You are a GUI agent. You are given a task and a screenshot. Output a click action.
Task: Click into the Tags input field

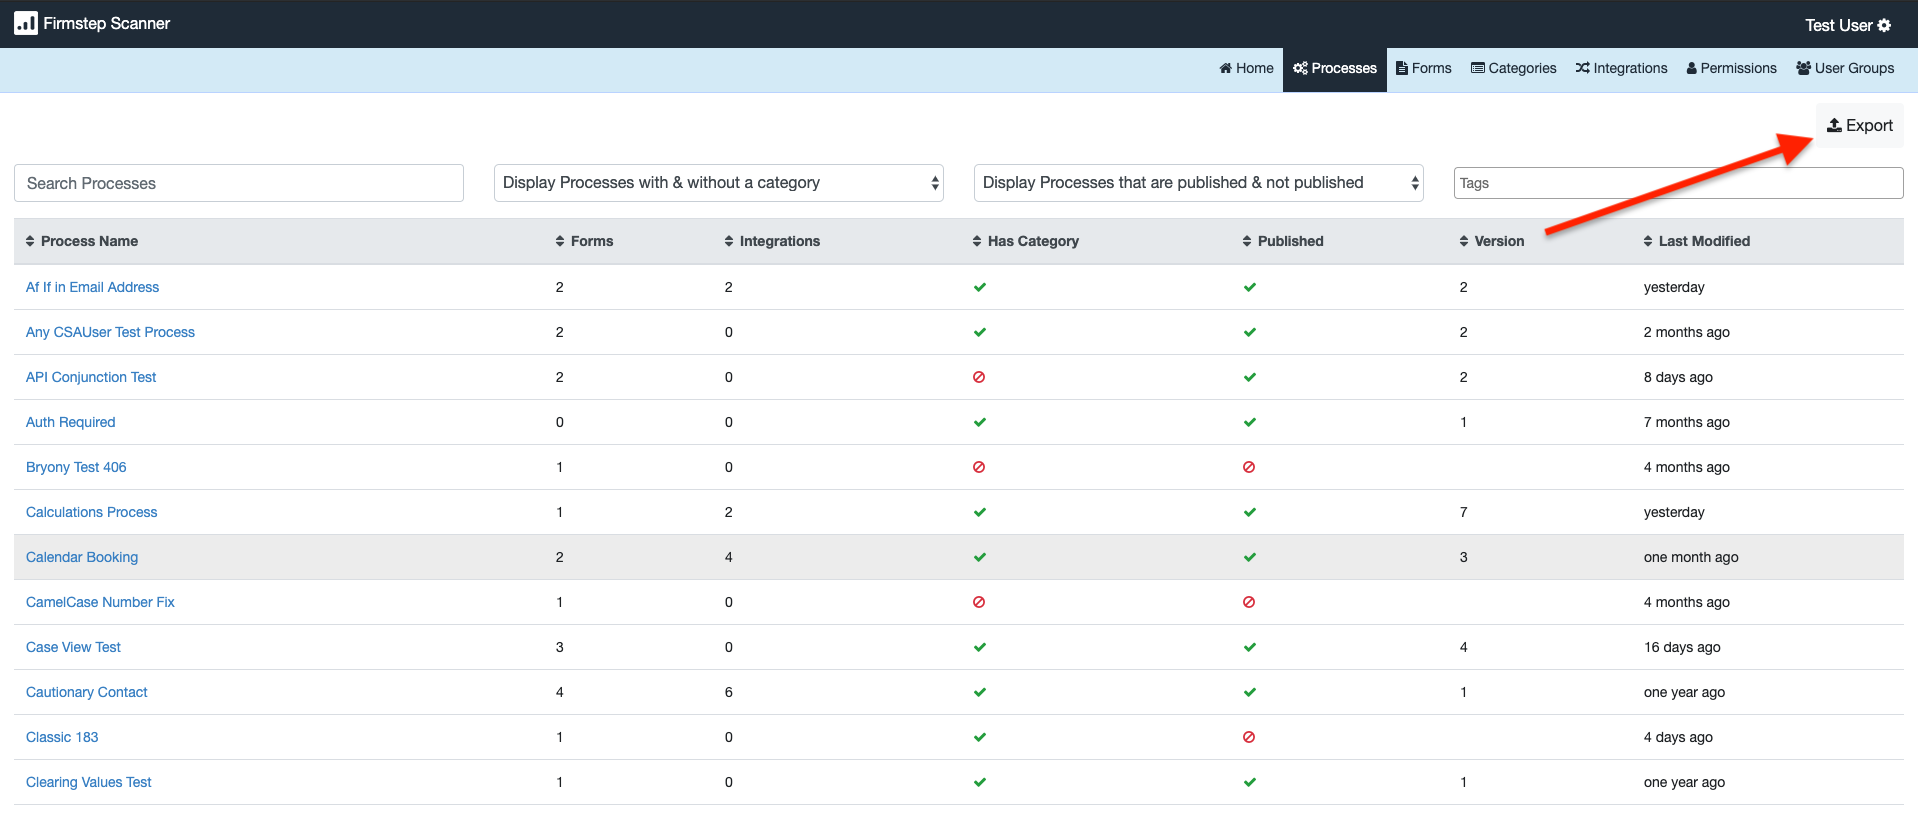click(x=1679, y=183)
